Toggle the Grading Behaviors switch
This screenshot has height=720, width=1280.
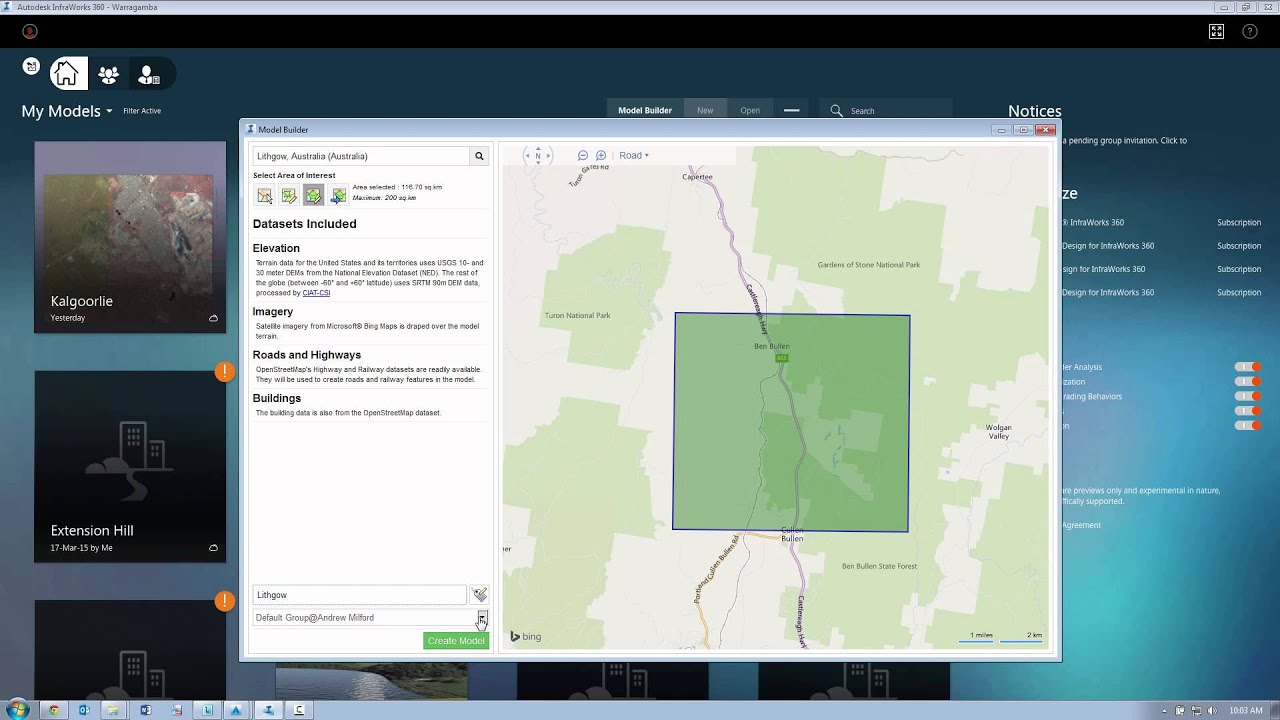[x=1248, y=396]
